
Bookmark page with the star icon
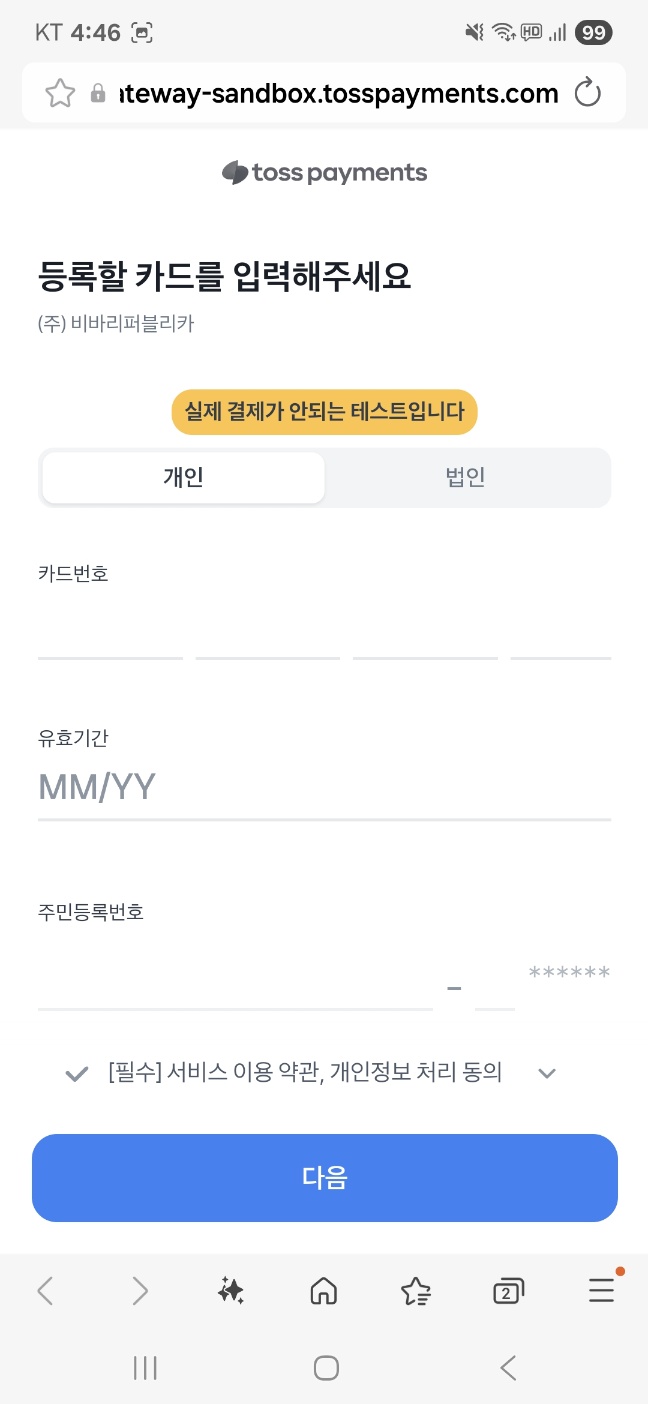(60, 94)
